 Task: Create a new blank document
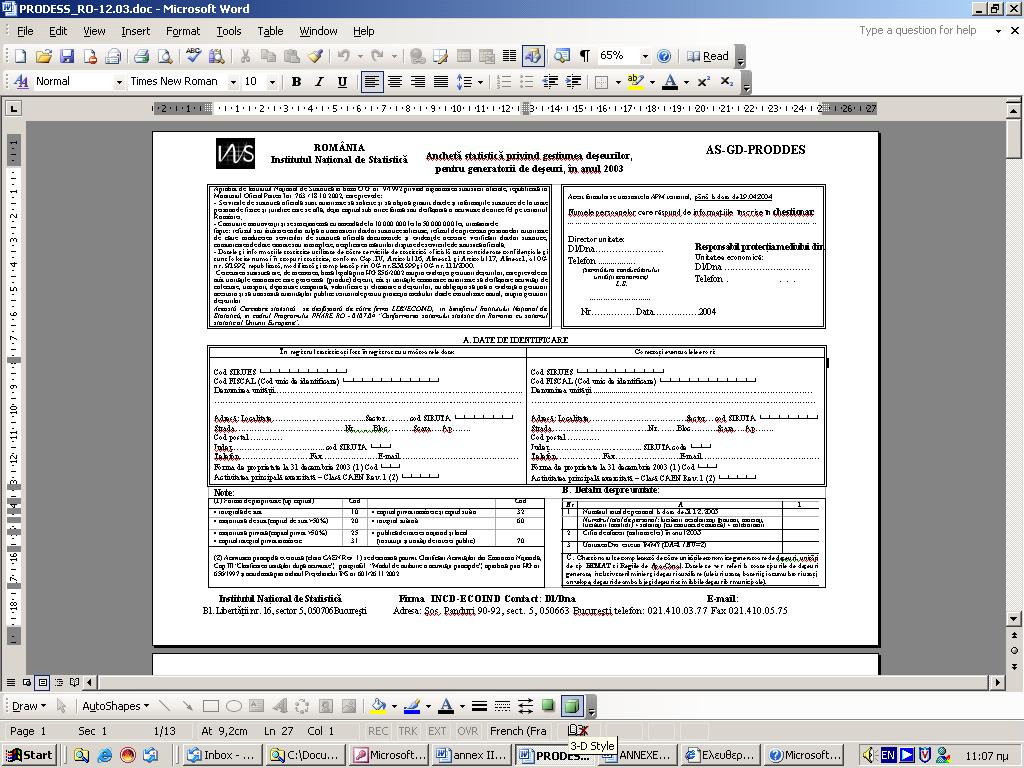pos(20,56)
